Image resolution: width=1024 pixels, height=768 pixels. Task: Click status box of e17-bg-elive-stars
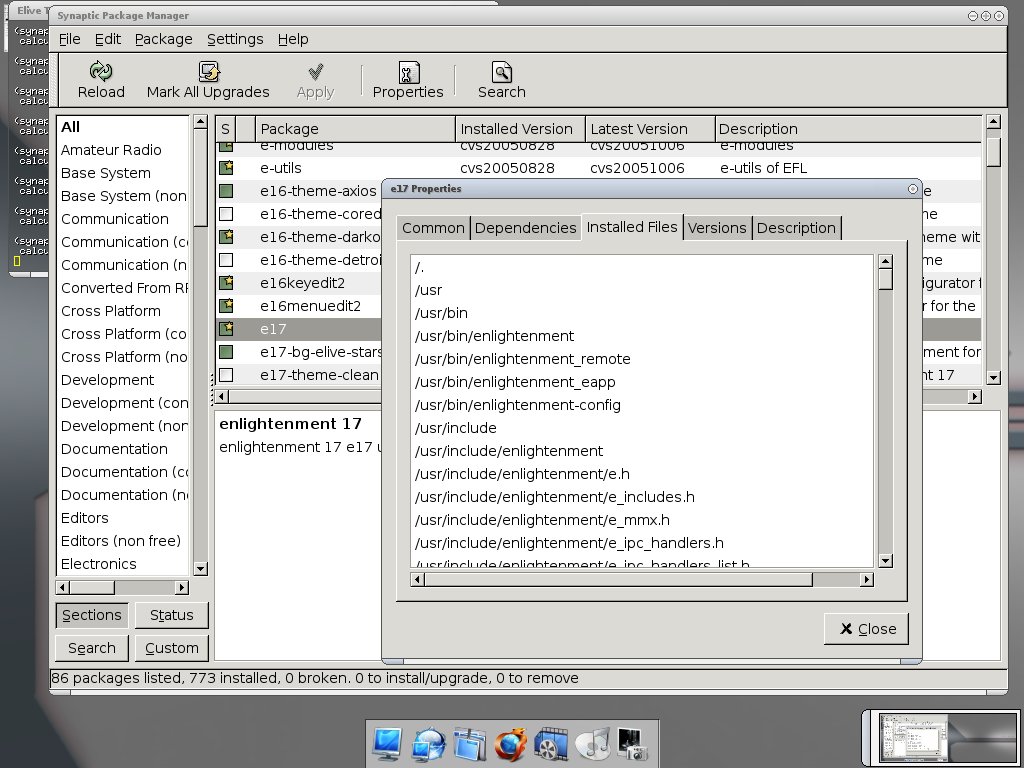point(226,352)
